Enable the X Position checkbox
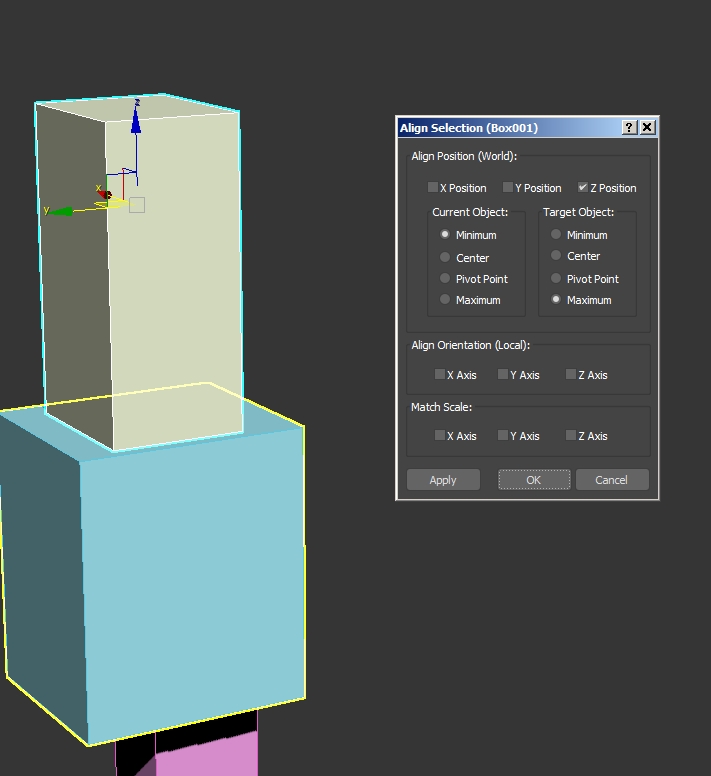711x776 pixels. coord(433,187)
